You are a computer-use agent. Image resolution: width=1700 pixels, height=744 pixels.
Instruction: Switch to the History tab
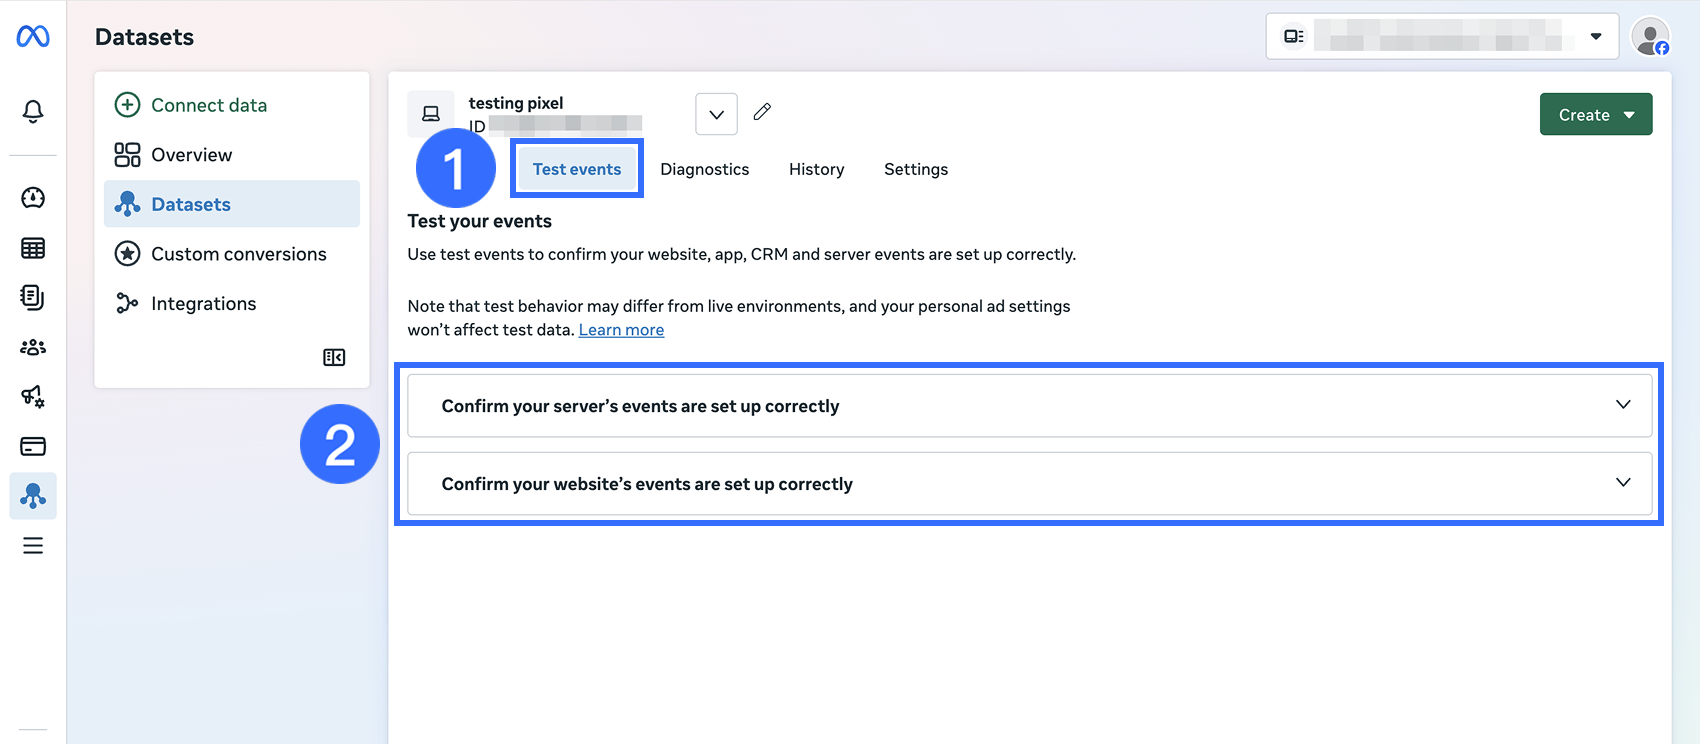(817, 169)
